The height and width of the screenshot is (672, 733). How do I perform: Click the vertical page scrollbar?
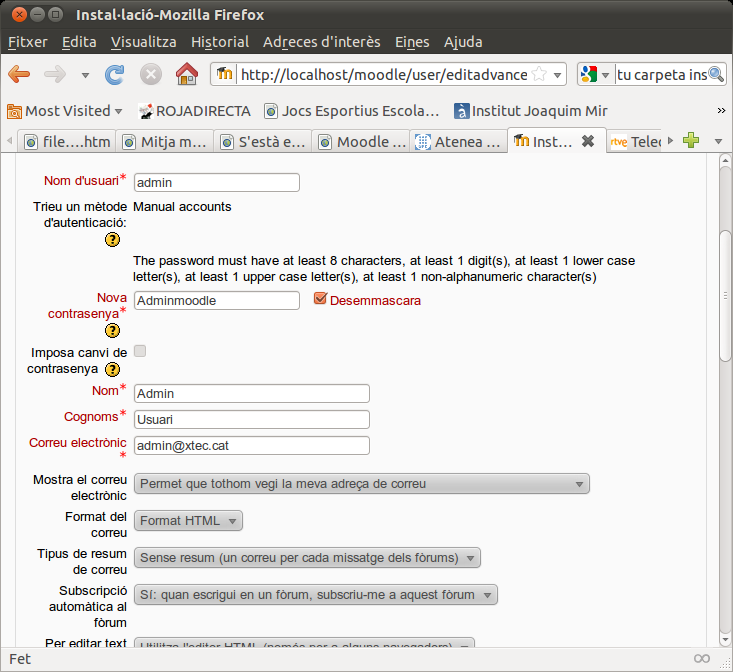[726, 300]
